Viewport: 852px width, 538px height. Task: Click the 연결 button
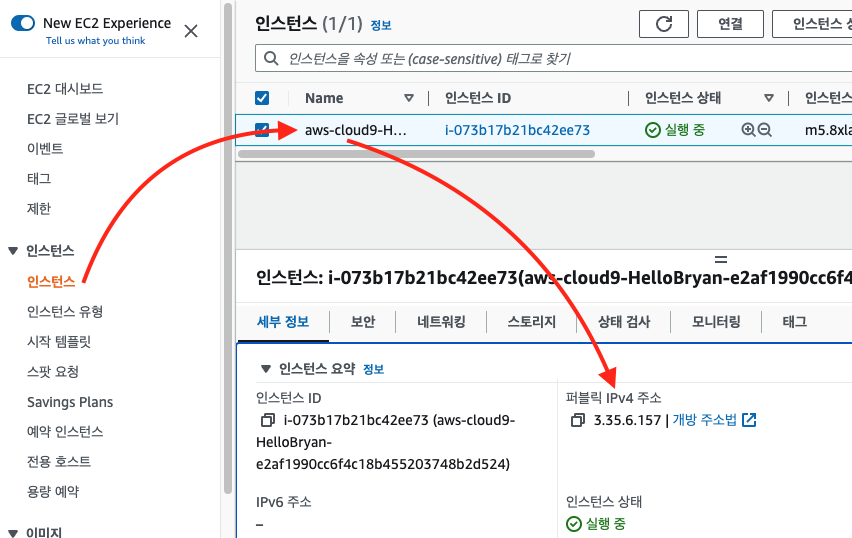730,24
